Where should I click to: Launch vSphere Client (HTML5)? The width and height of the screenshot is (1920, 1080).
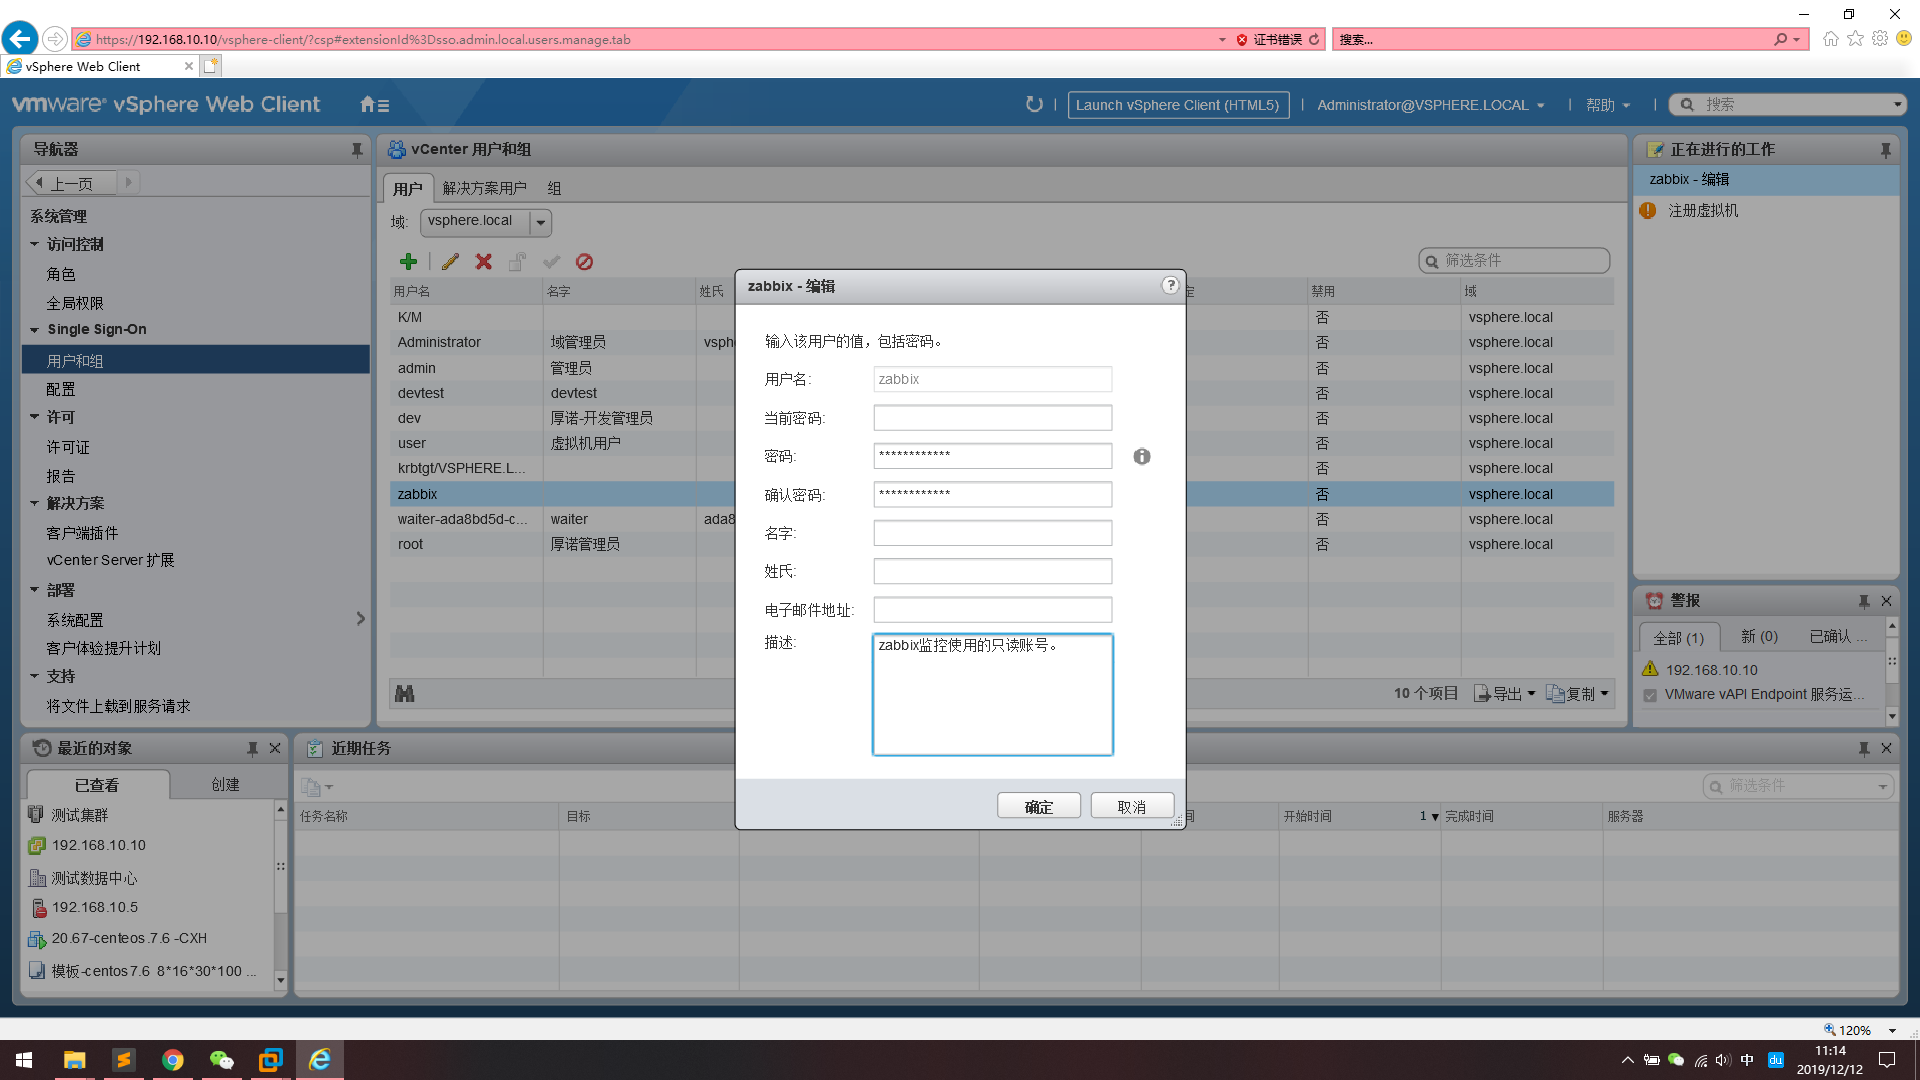click(1178, 105)
